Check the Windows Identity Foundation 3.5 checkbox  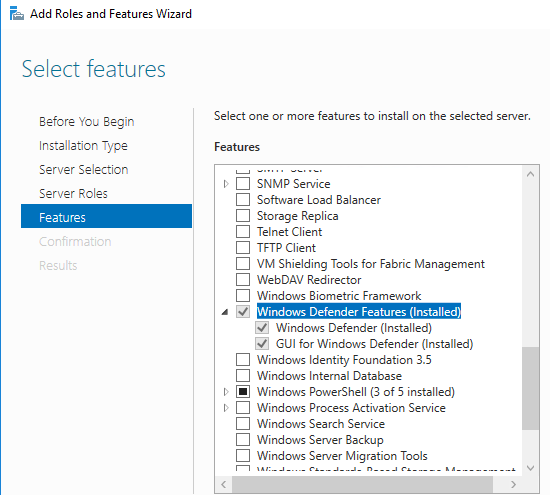(243, 360)
